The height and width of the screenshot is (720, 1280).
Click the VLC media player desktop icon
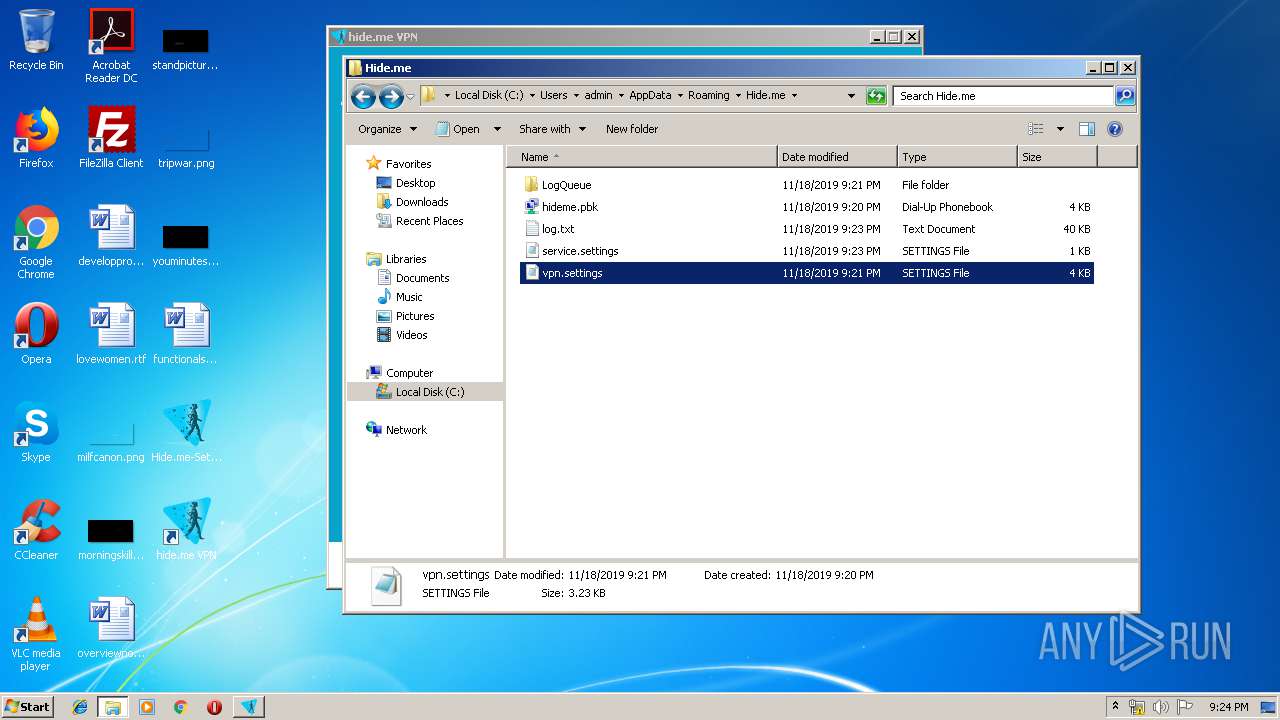click(36, 634)
